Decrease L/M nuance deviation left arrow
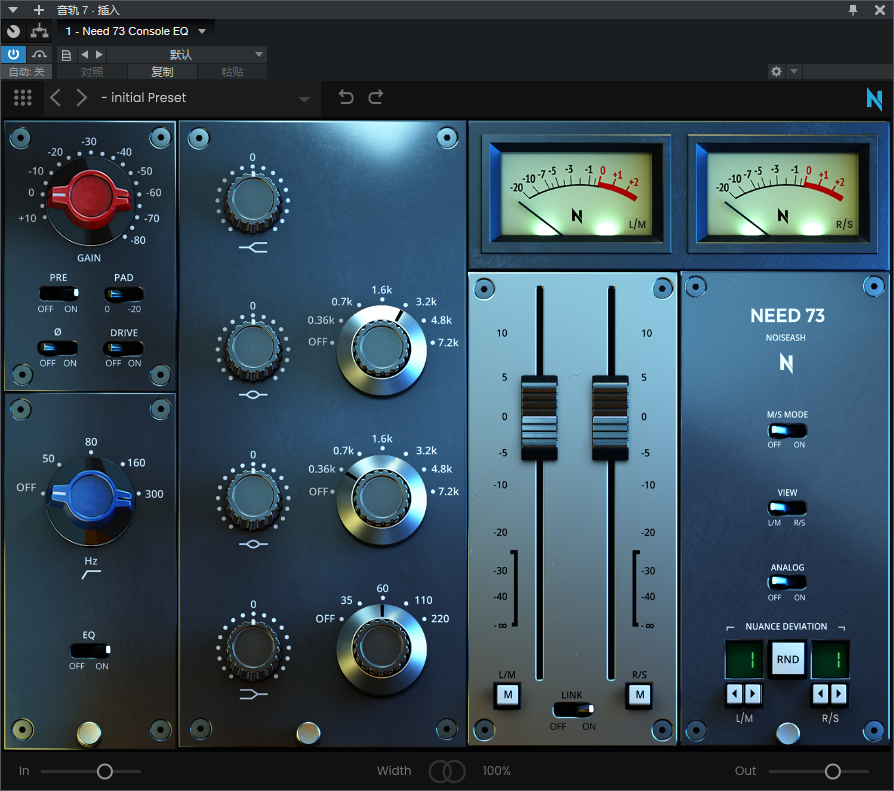Image resolution: width=894 pixels, height=791 pixels. tap(734, 694)
